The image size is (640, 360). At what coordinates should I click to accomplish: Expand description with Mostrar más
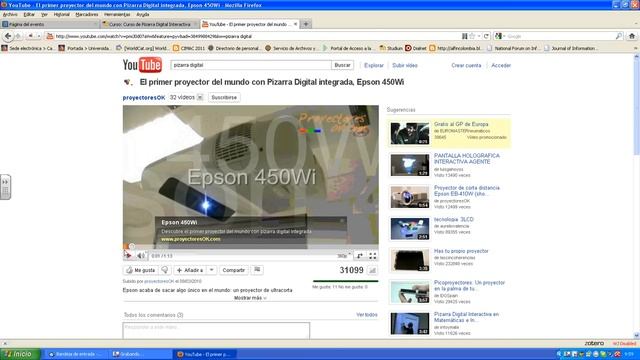click(x=250, y=298)
